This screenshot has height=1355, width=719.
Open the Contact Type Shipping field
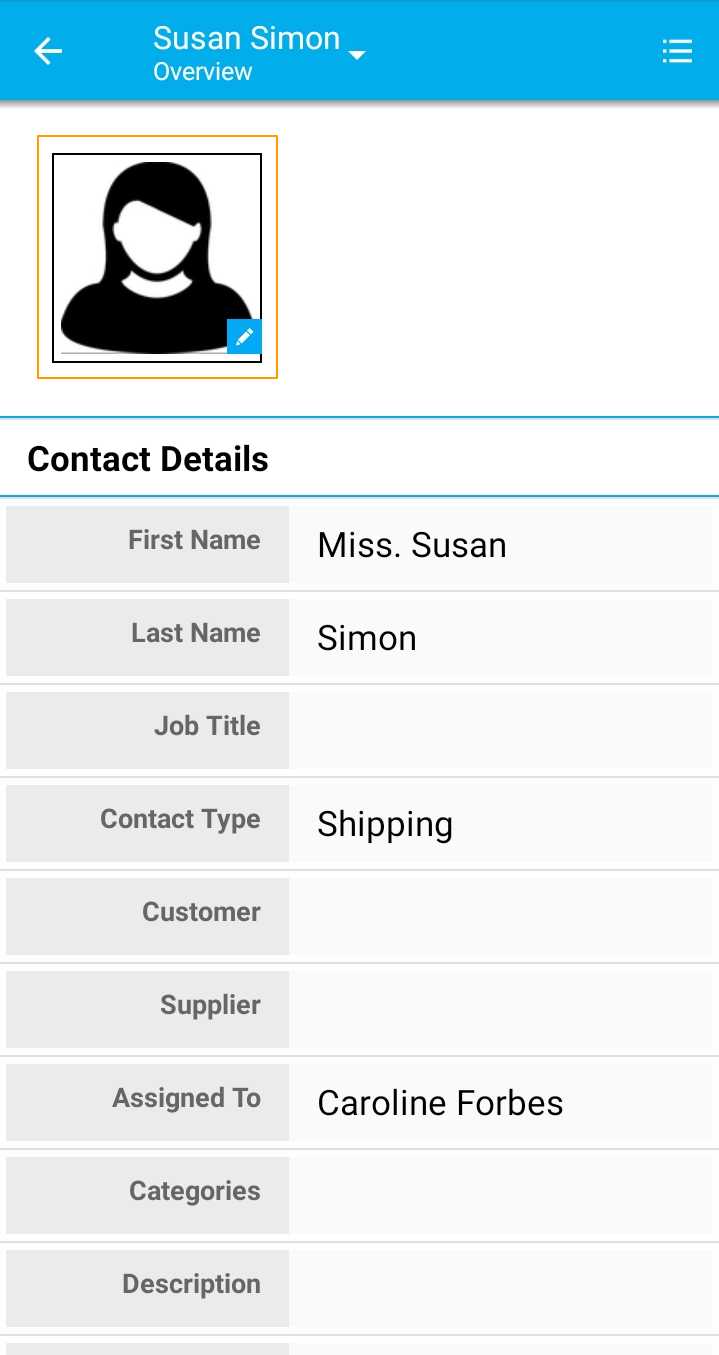tap(500, 824)
